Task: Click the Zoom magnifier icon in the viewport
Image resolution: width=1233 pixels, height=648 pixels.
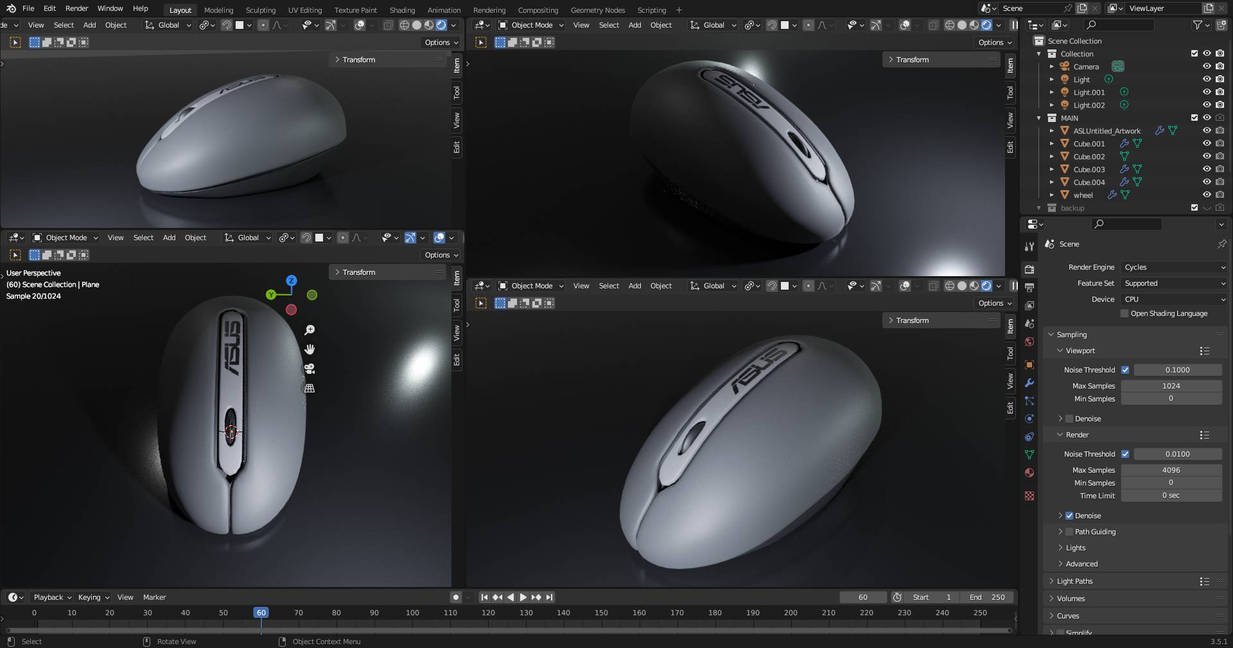Action: point(310,329)
